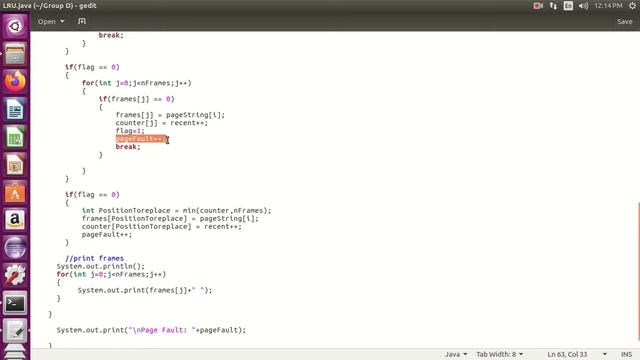
Task: Launch LibreOffice Impress from the dock
Action: coord(15,164)
